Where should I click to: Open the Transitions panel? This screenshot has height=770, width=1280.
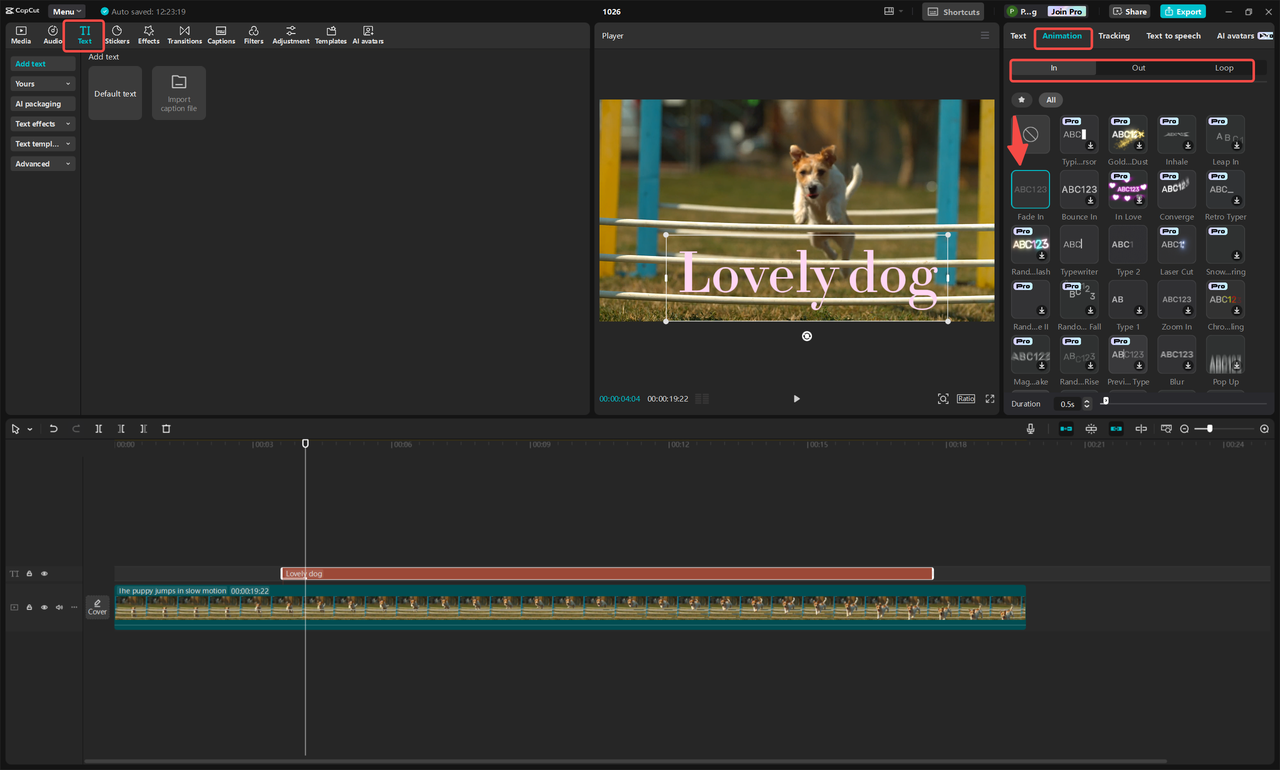184,35
